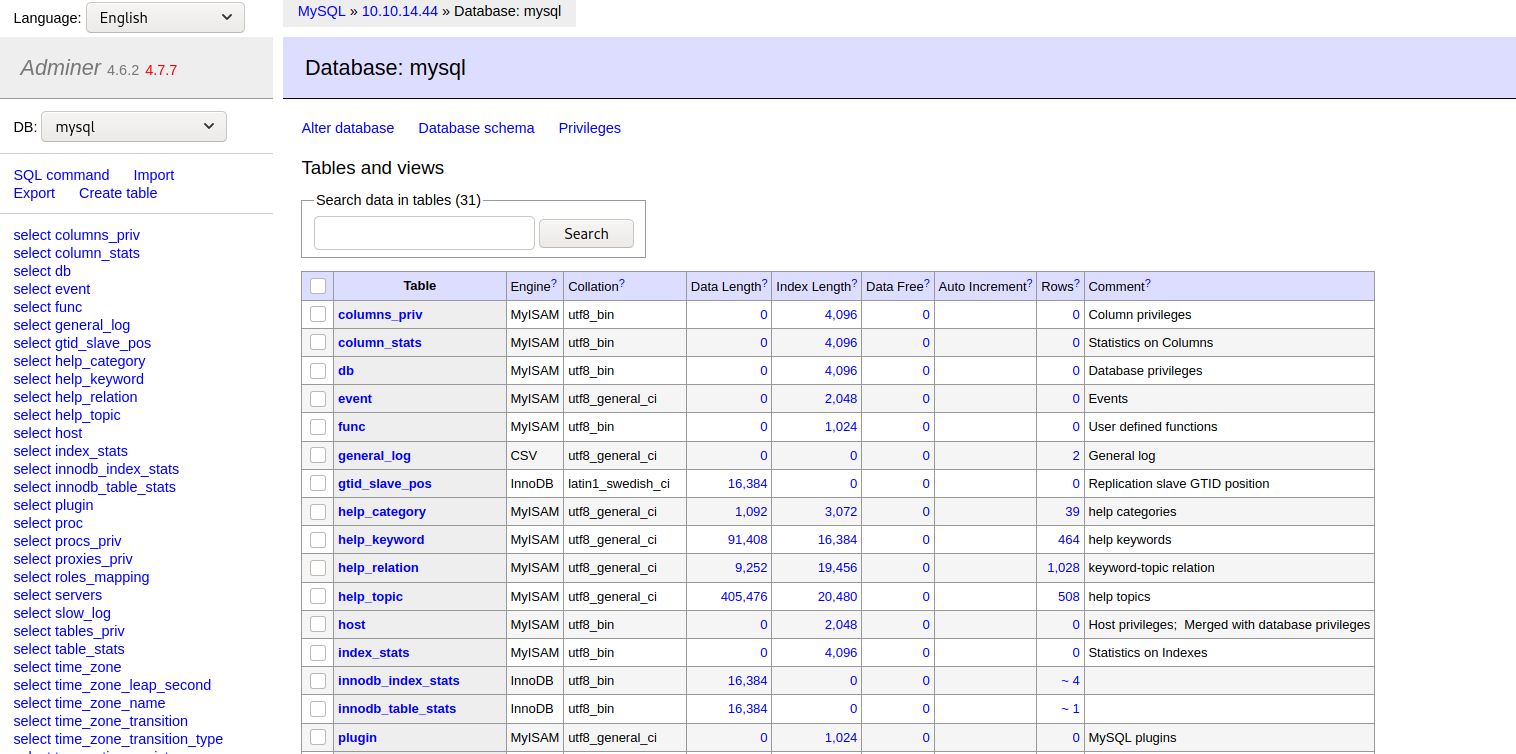Click the 10.10.14.44 server breadcrumb link

pos(400,11)
